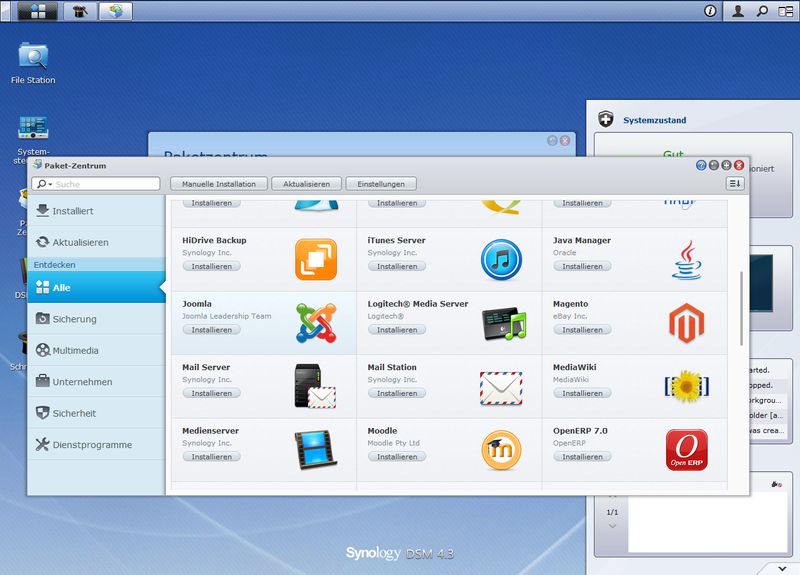Select Installiert in the sidebar

tap(96, 211)
